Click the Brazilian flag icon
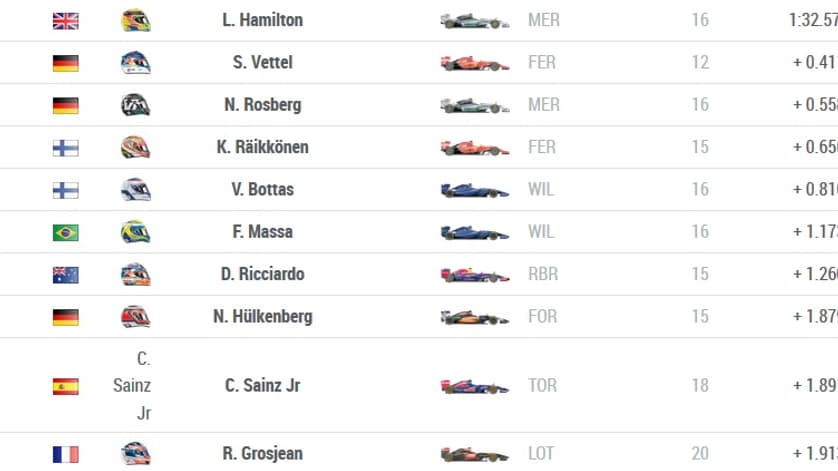This screenshot has width=838, height=471. click(x=66, y=233)
